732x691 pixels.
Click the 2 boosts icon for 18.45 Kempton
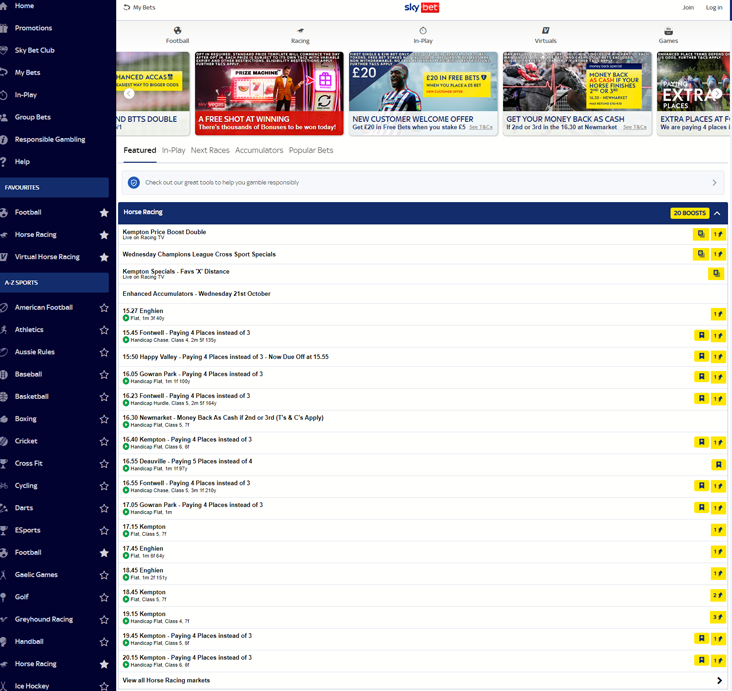pyautogui.click(x=718, y=595)
